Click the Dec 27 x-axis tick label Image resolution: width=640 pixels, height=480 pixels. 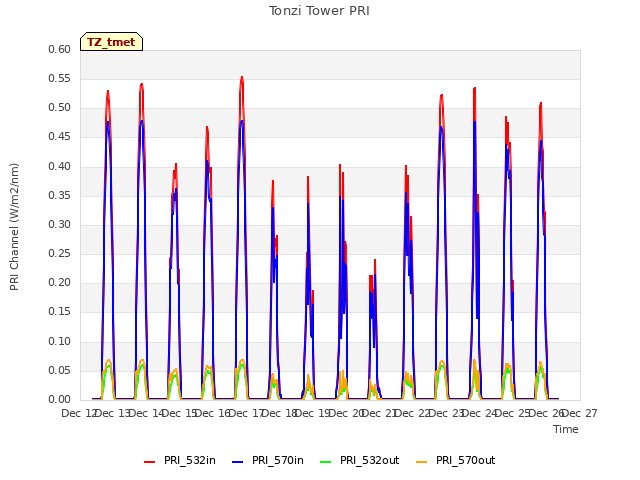(581, 413)
